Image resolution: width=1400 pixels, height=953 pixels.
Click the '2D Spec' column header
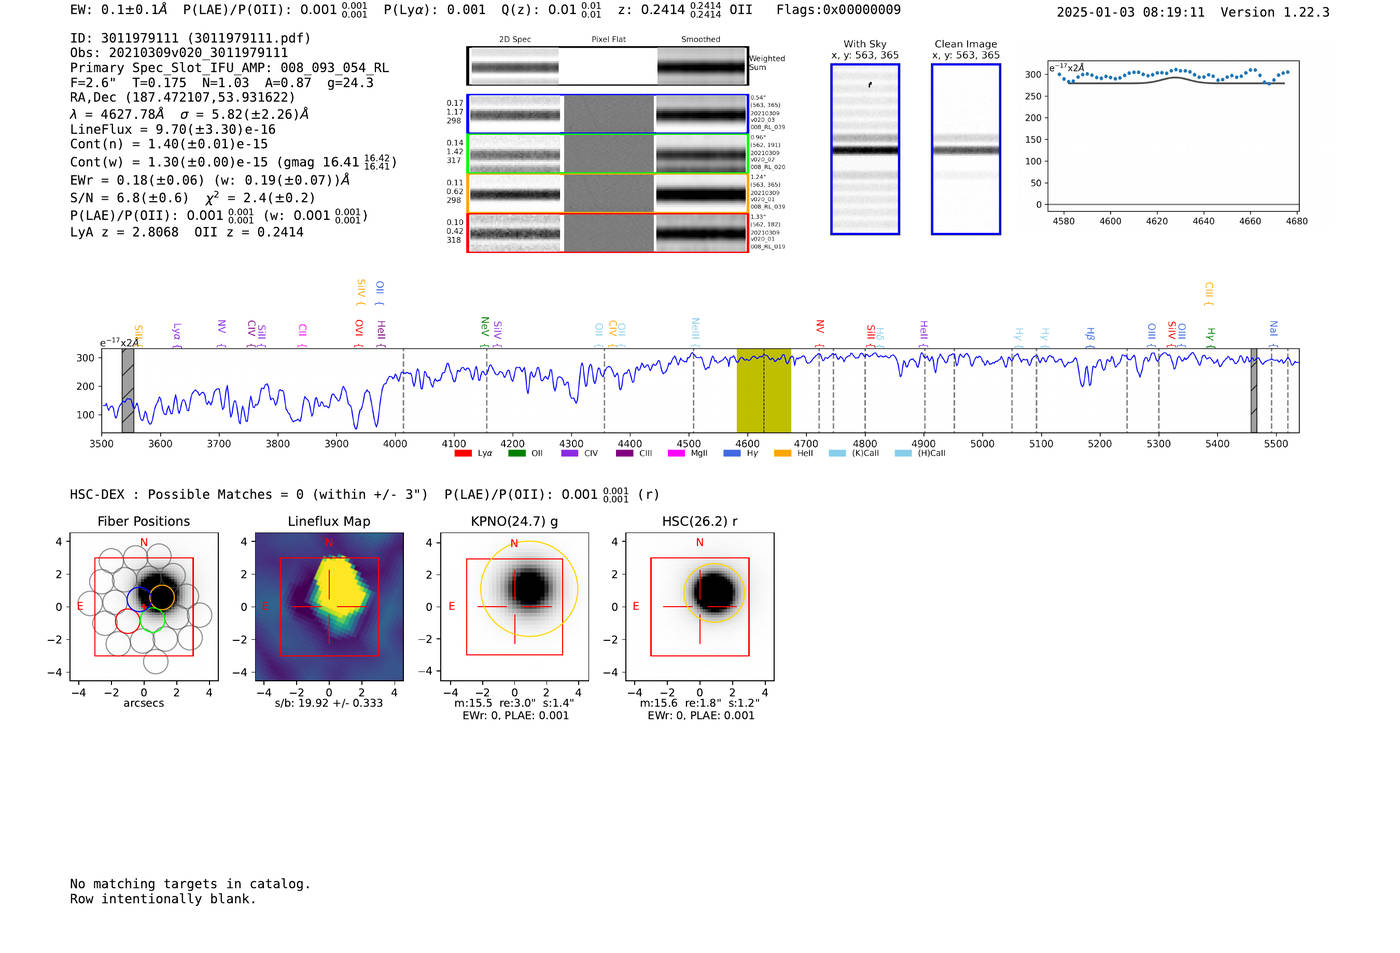515,40
